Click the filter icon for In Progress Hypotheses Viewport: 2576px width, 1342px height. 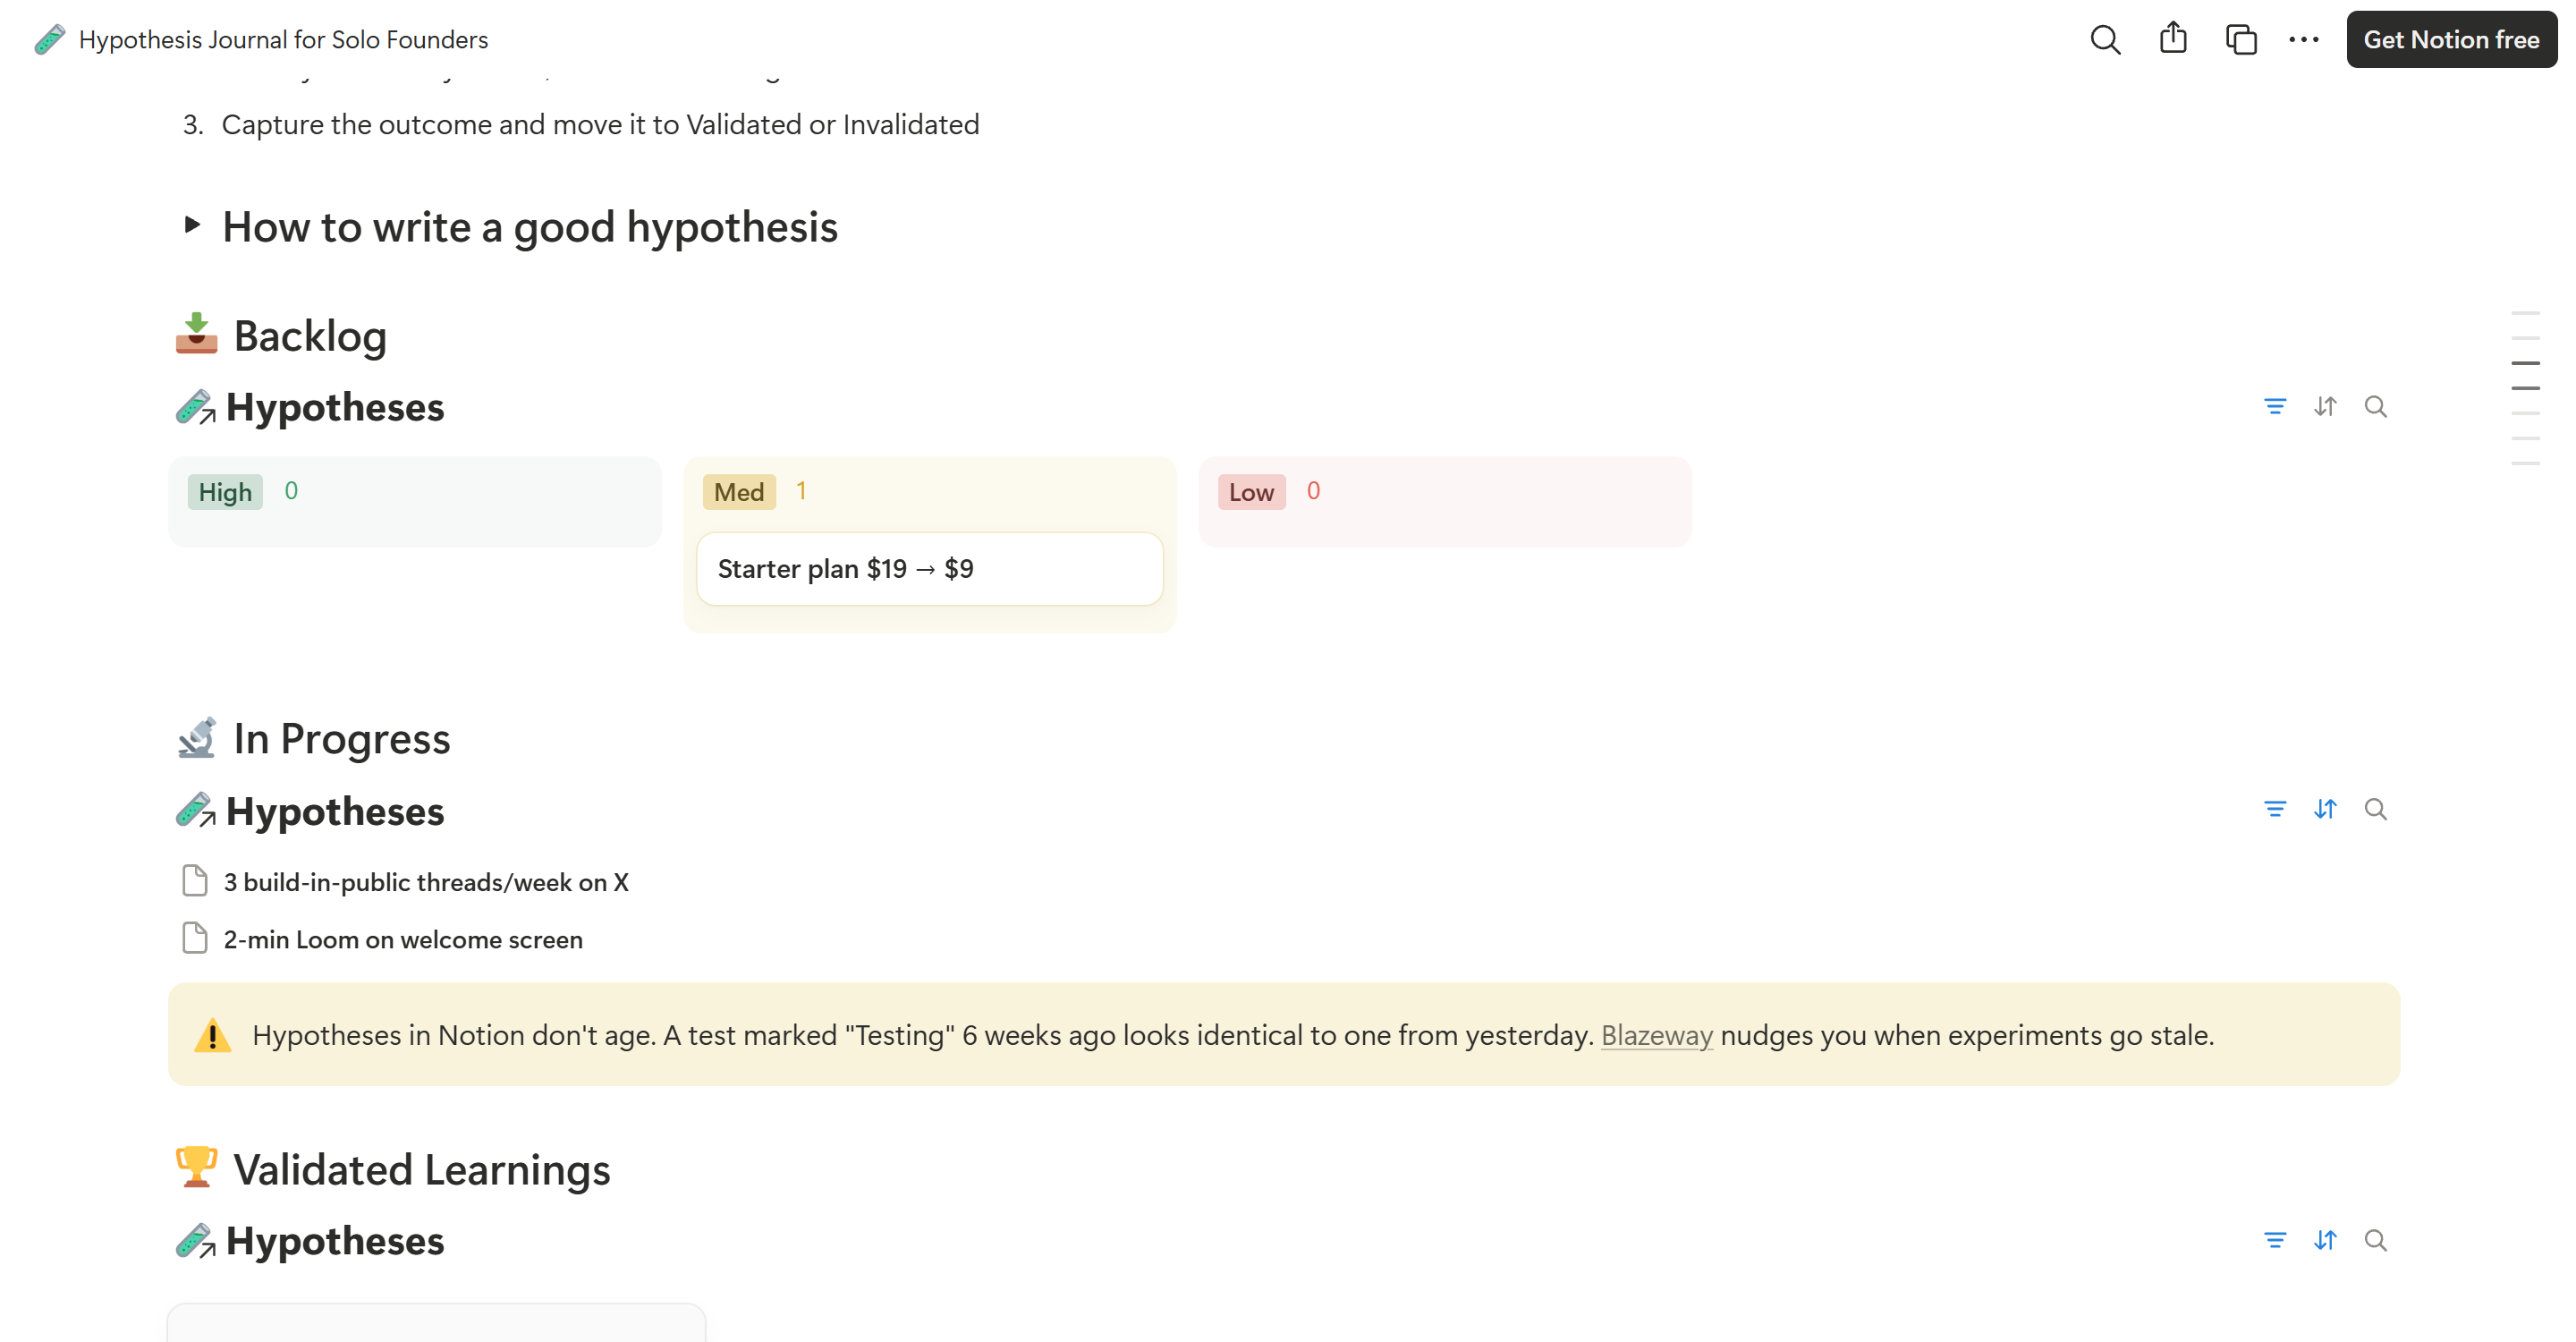click(x=2275, y=809)
